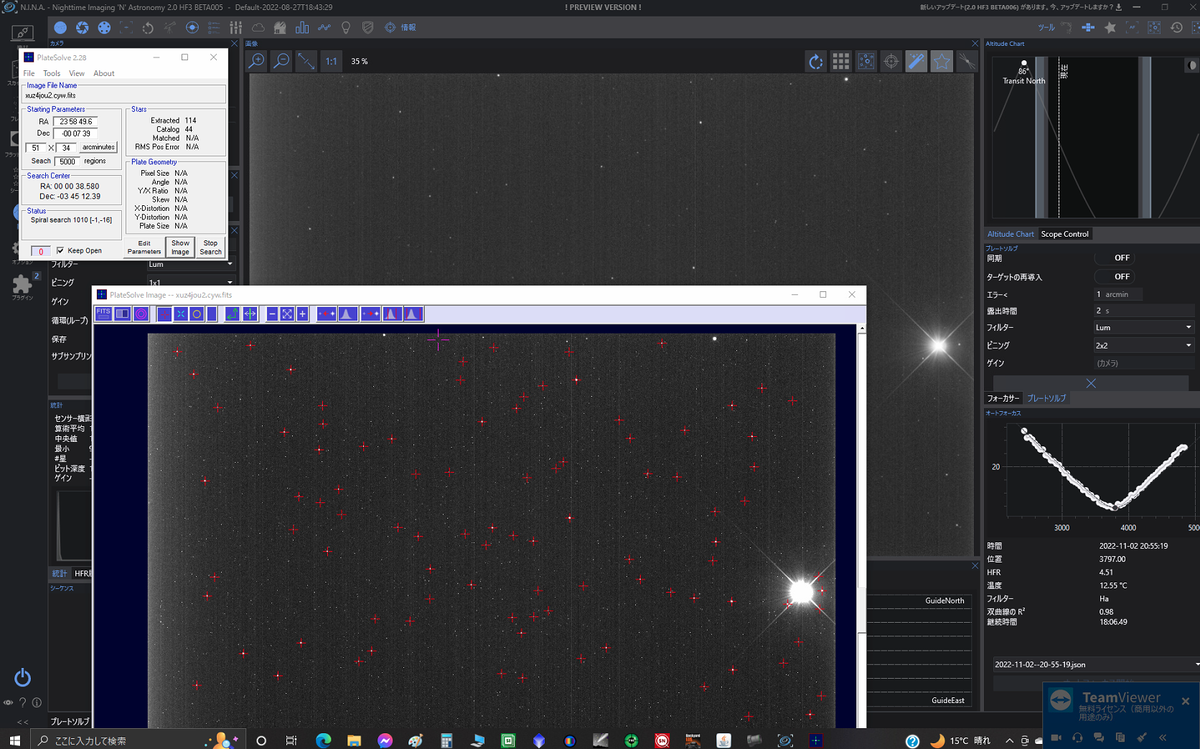Open the N.I.N.A. lightbulb flat panel icon
The image size is (1200, 749).
pos(346,27)
